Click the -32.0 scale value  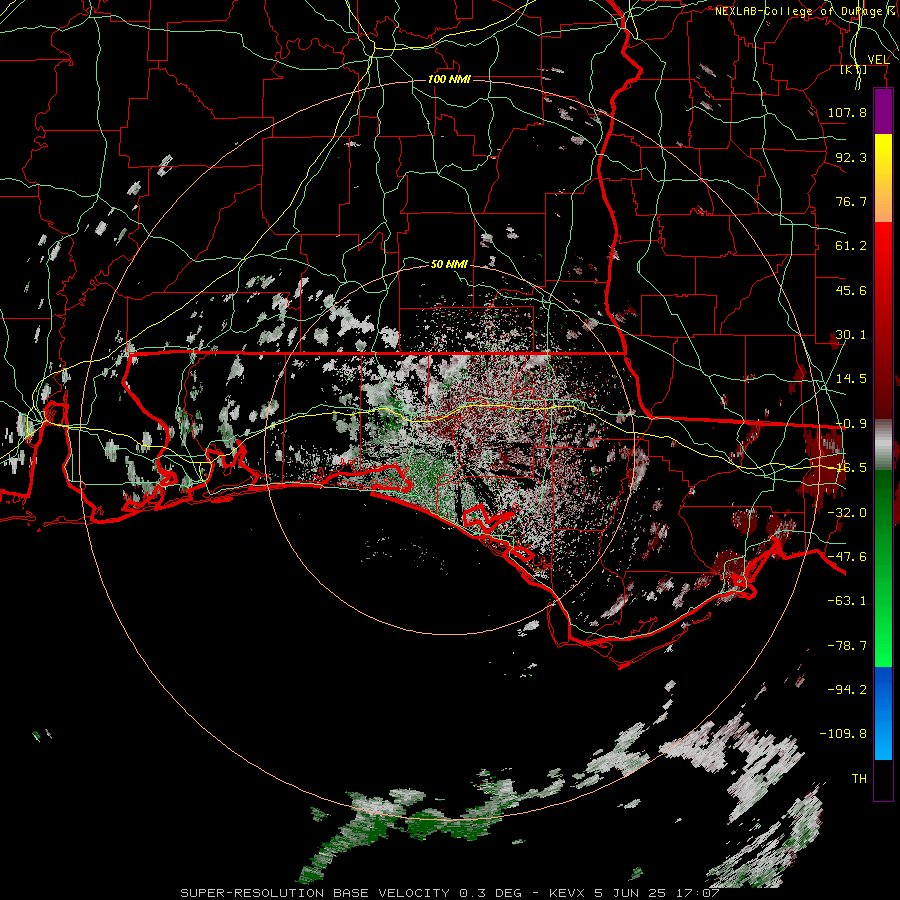coord(847,513)
